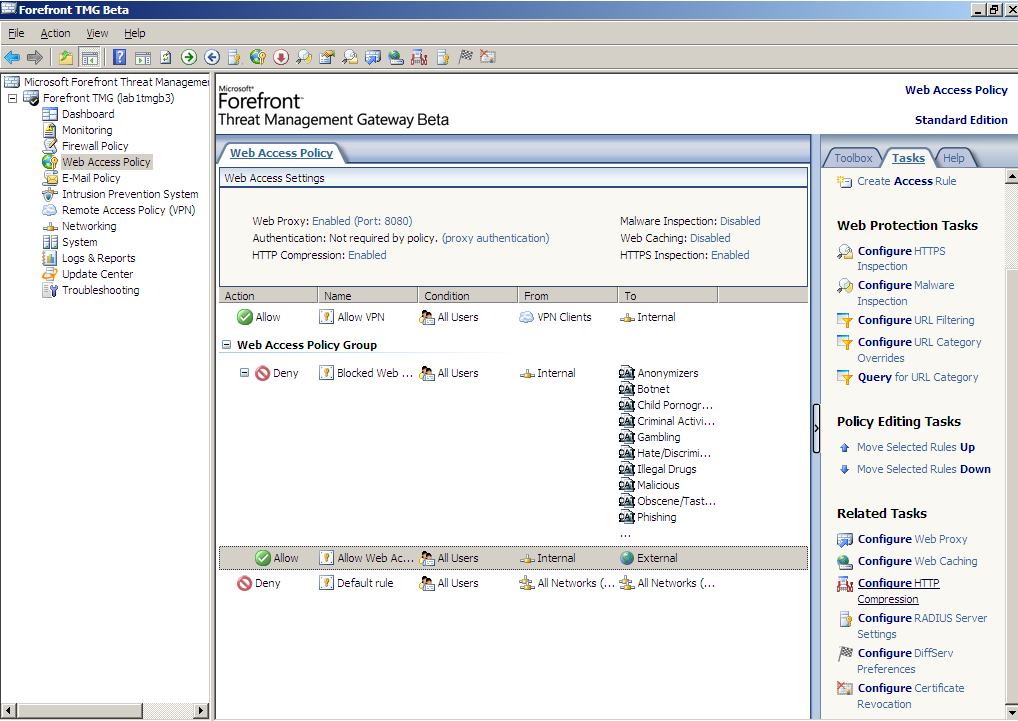The width and height of the screenshot is (1018, 721).
Task: Toggle the Show/Hide Console Tree toolbar icon
Action: point(89,57)
